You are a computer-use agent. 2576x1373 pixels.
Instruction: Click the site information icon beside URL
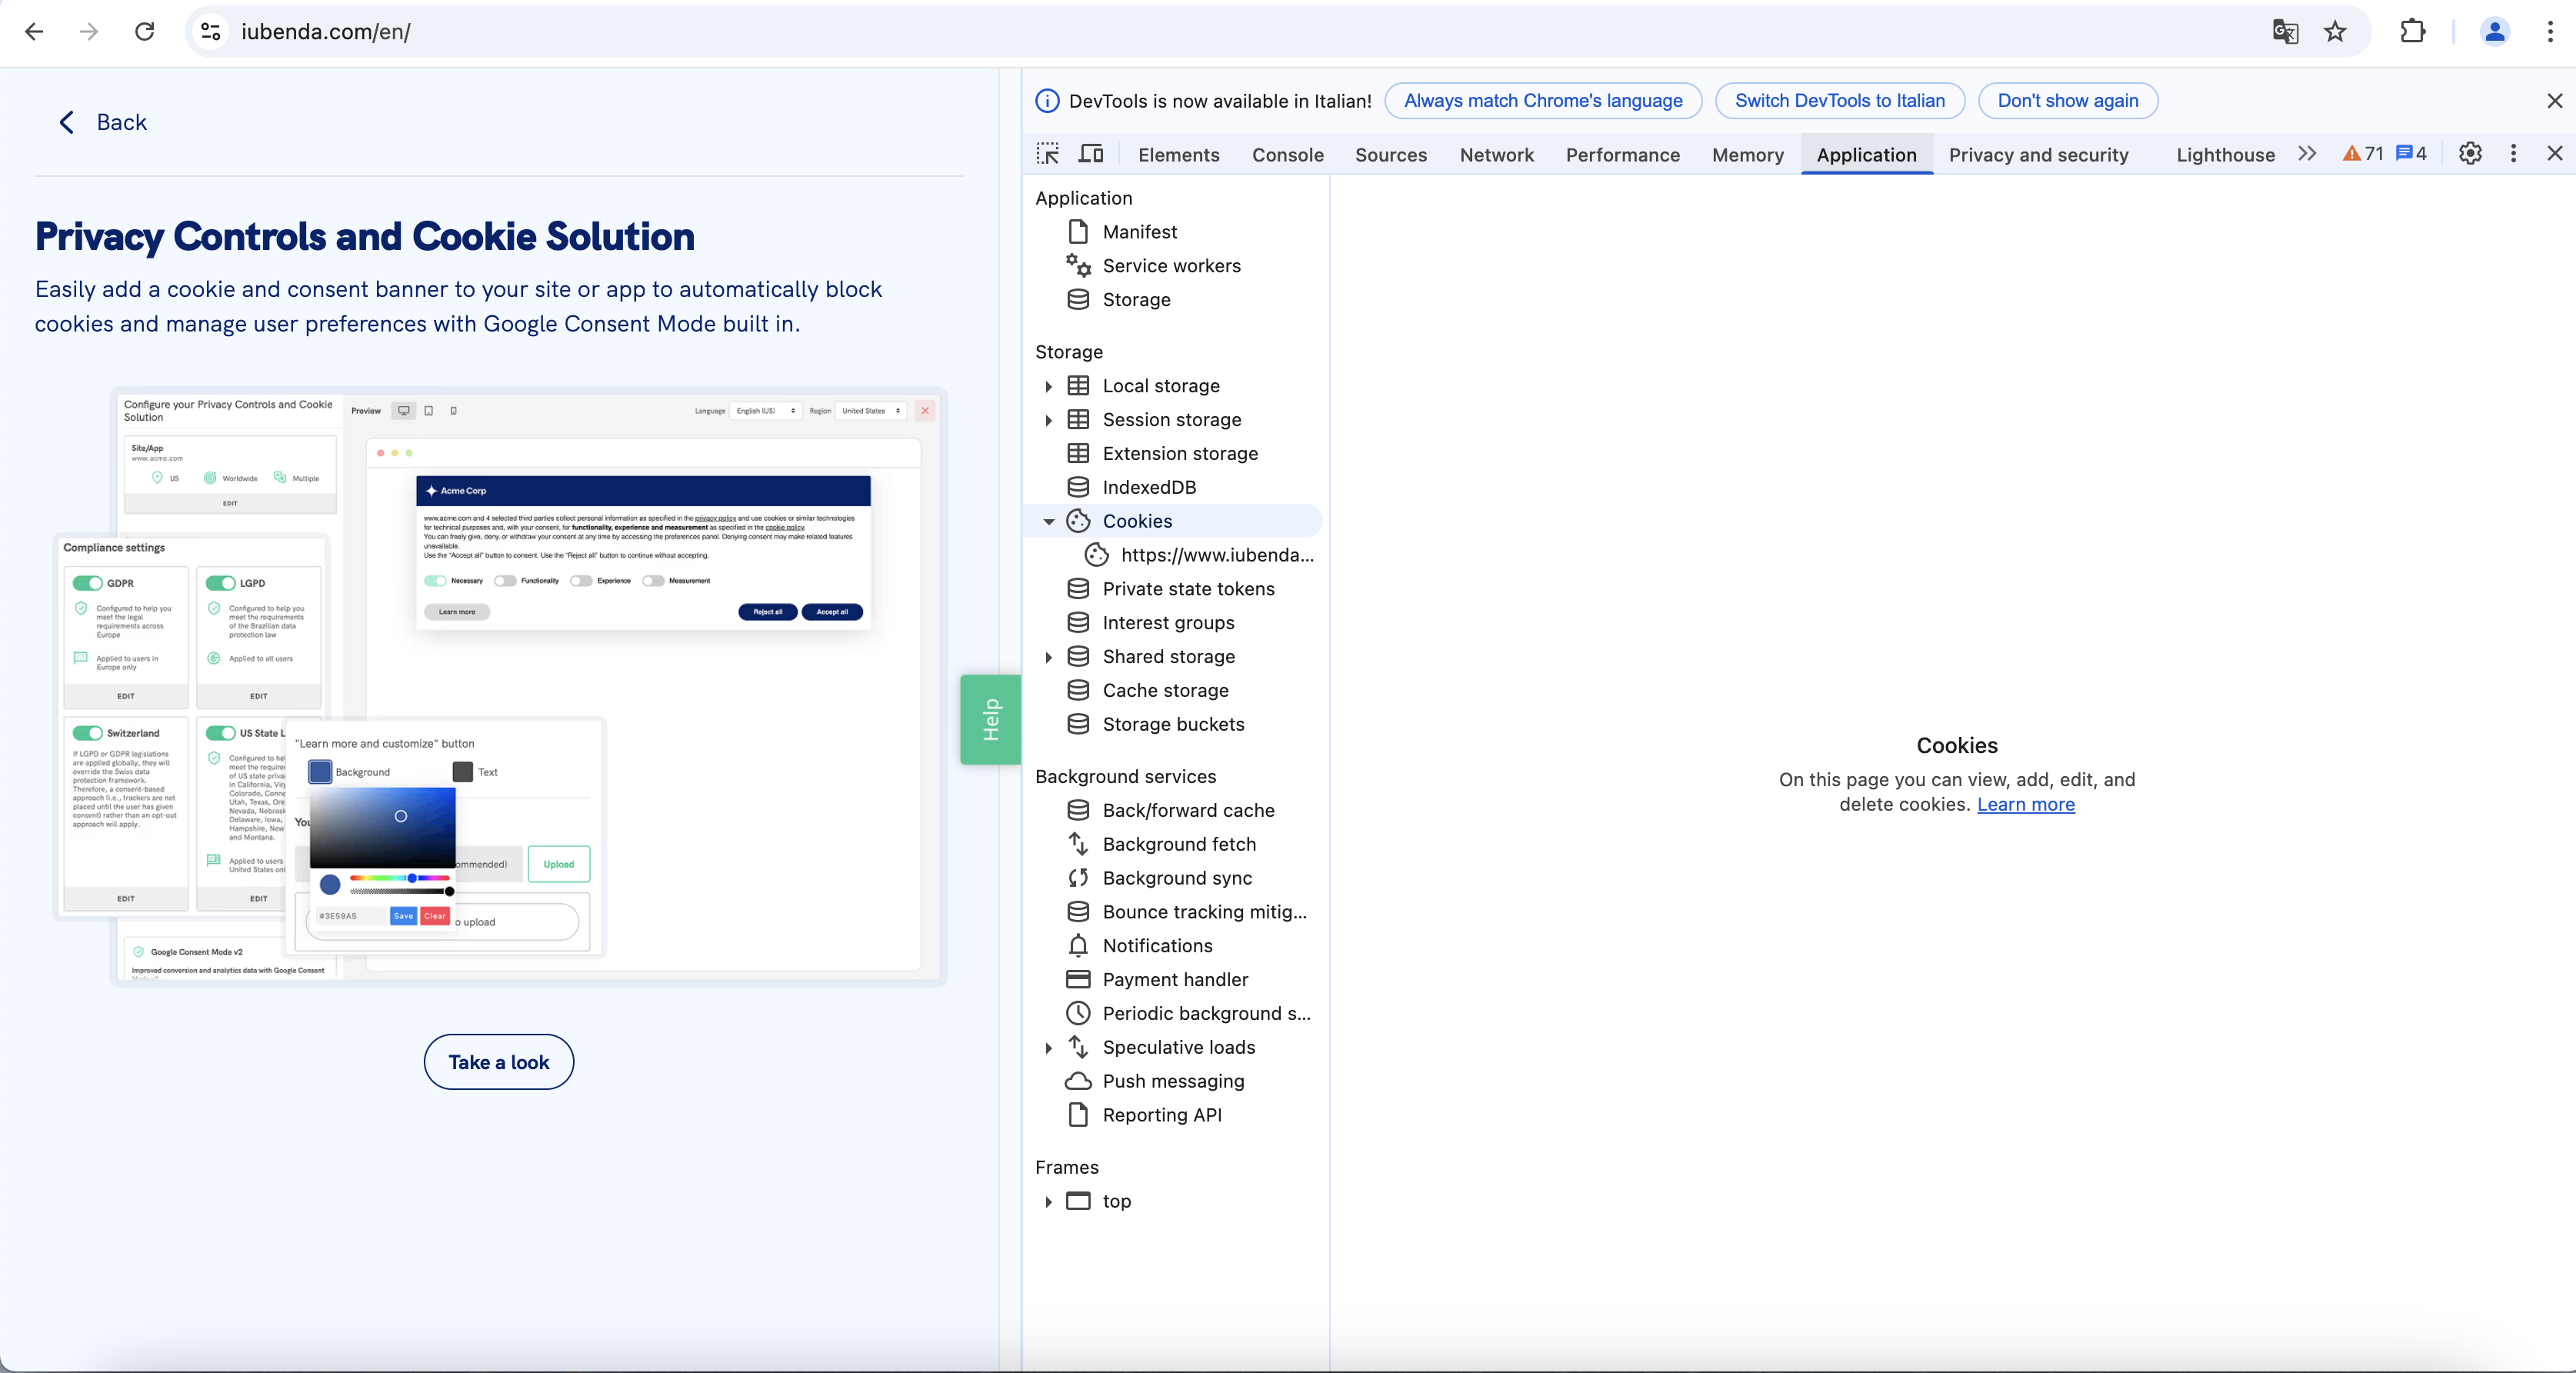(x=210, y=32)
